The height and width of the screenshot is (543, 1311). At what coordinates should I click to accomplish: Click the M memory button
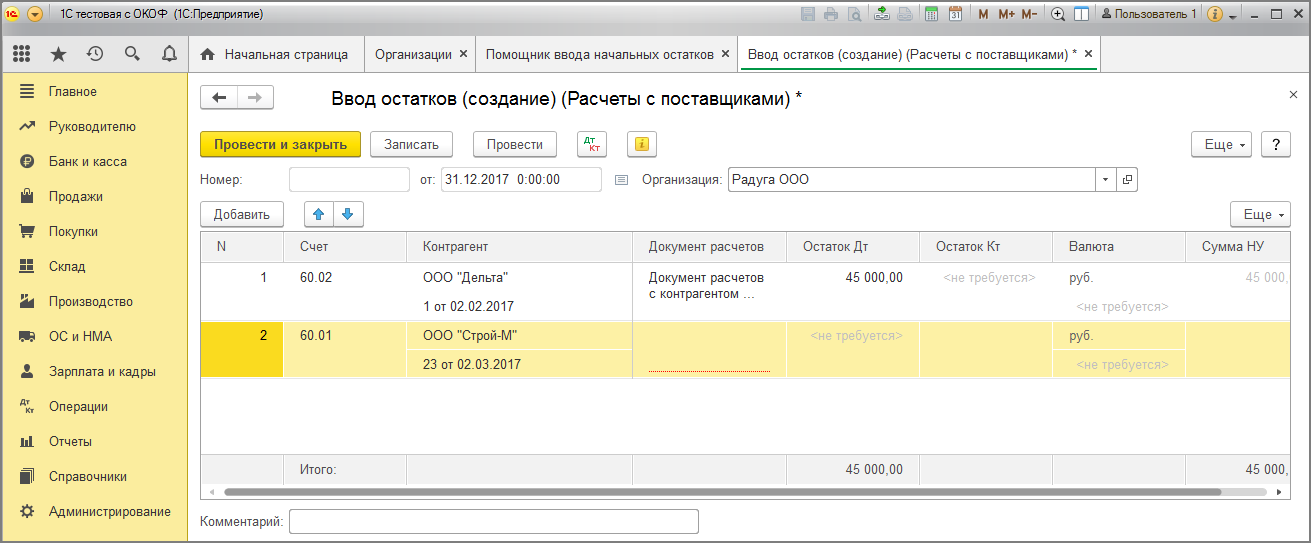(x=983, y=14)
